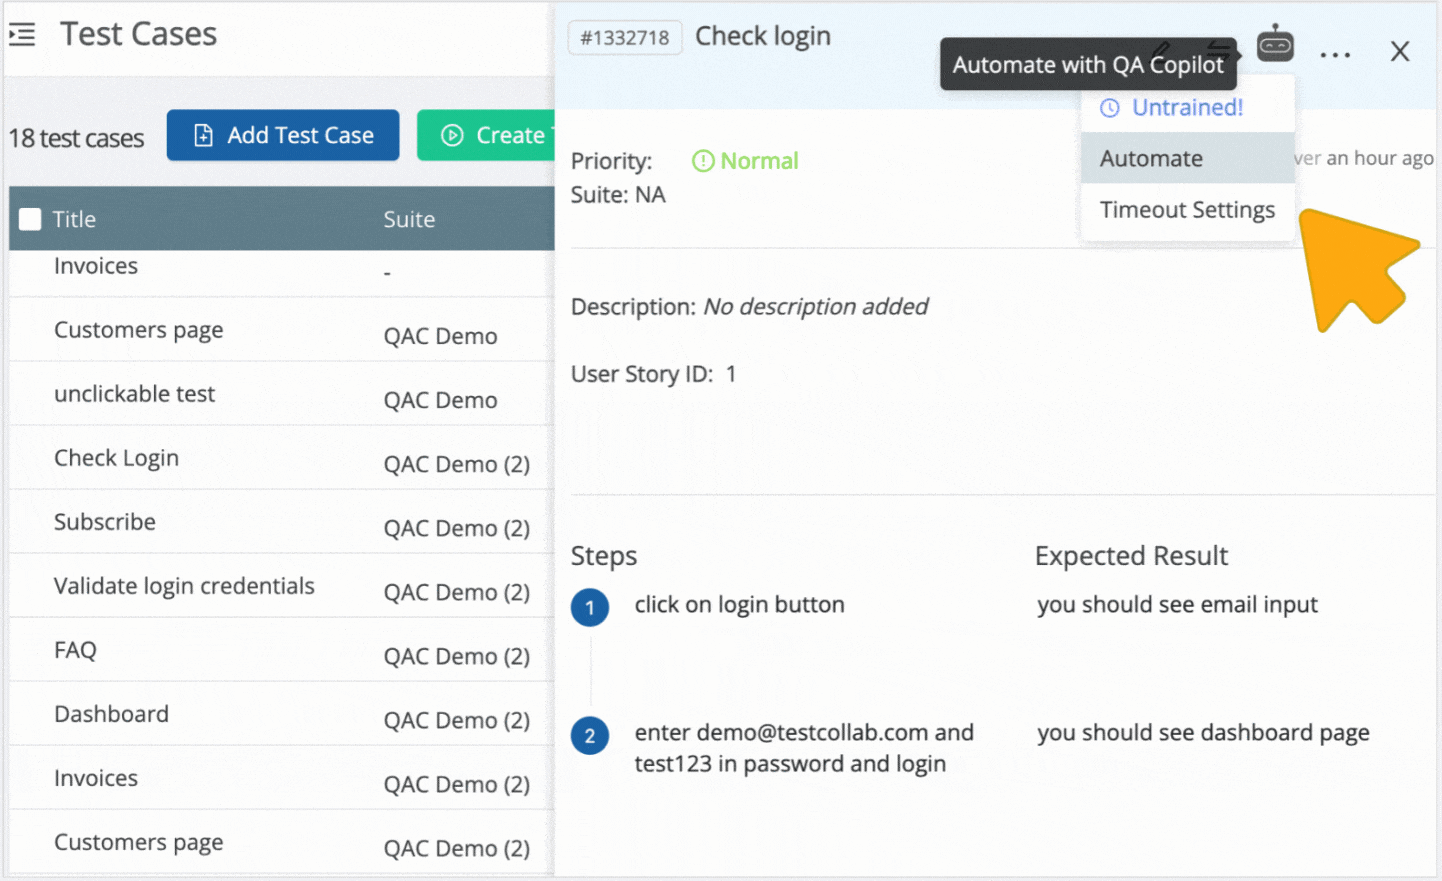1442x881 pixels.
Task: Click the Add Test Case button
Action: (283, 135)
